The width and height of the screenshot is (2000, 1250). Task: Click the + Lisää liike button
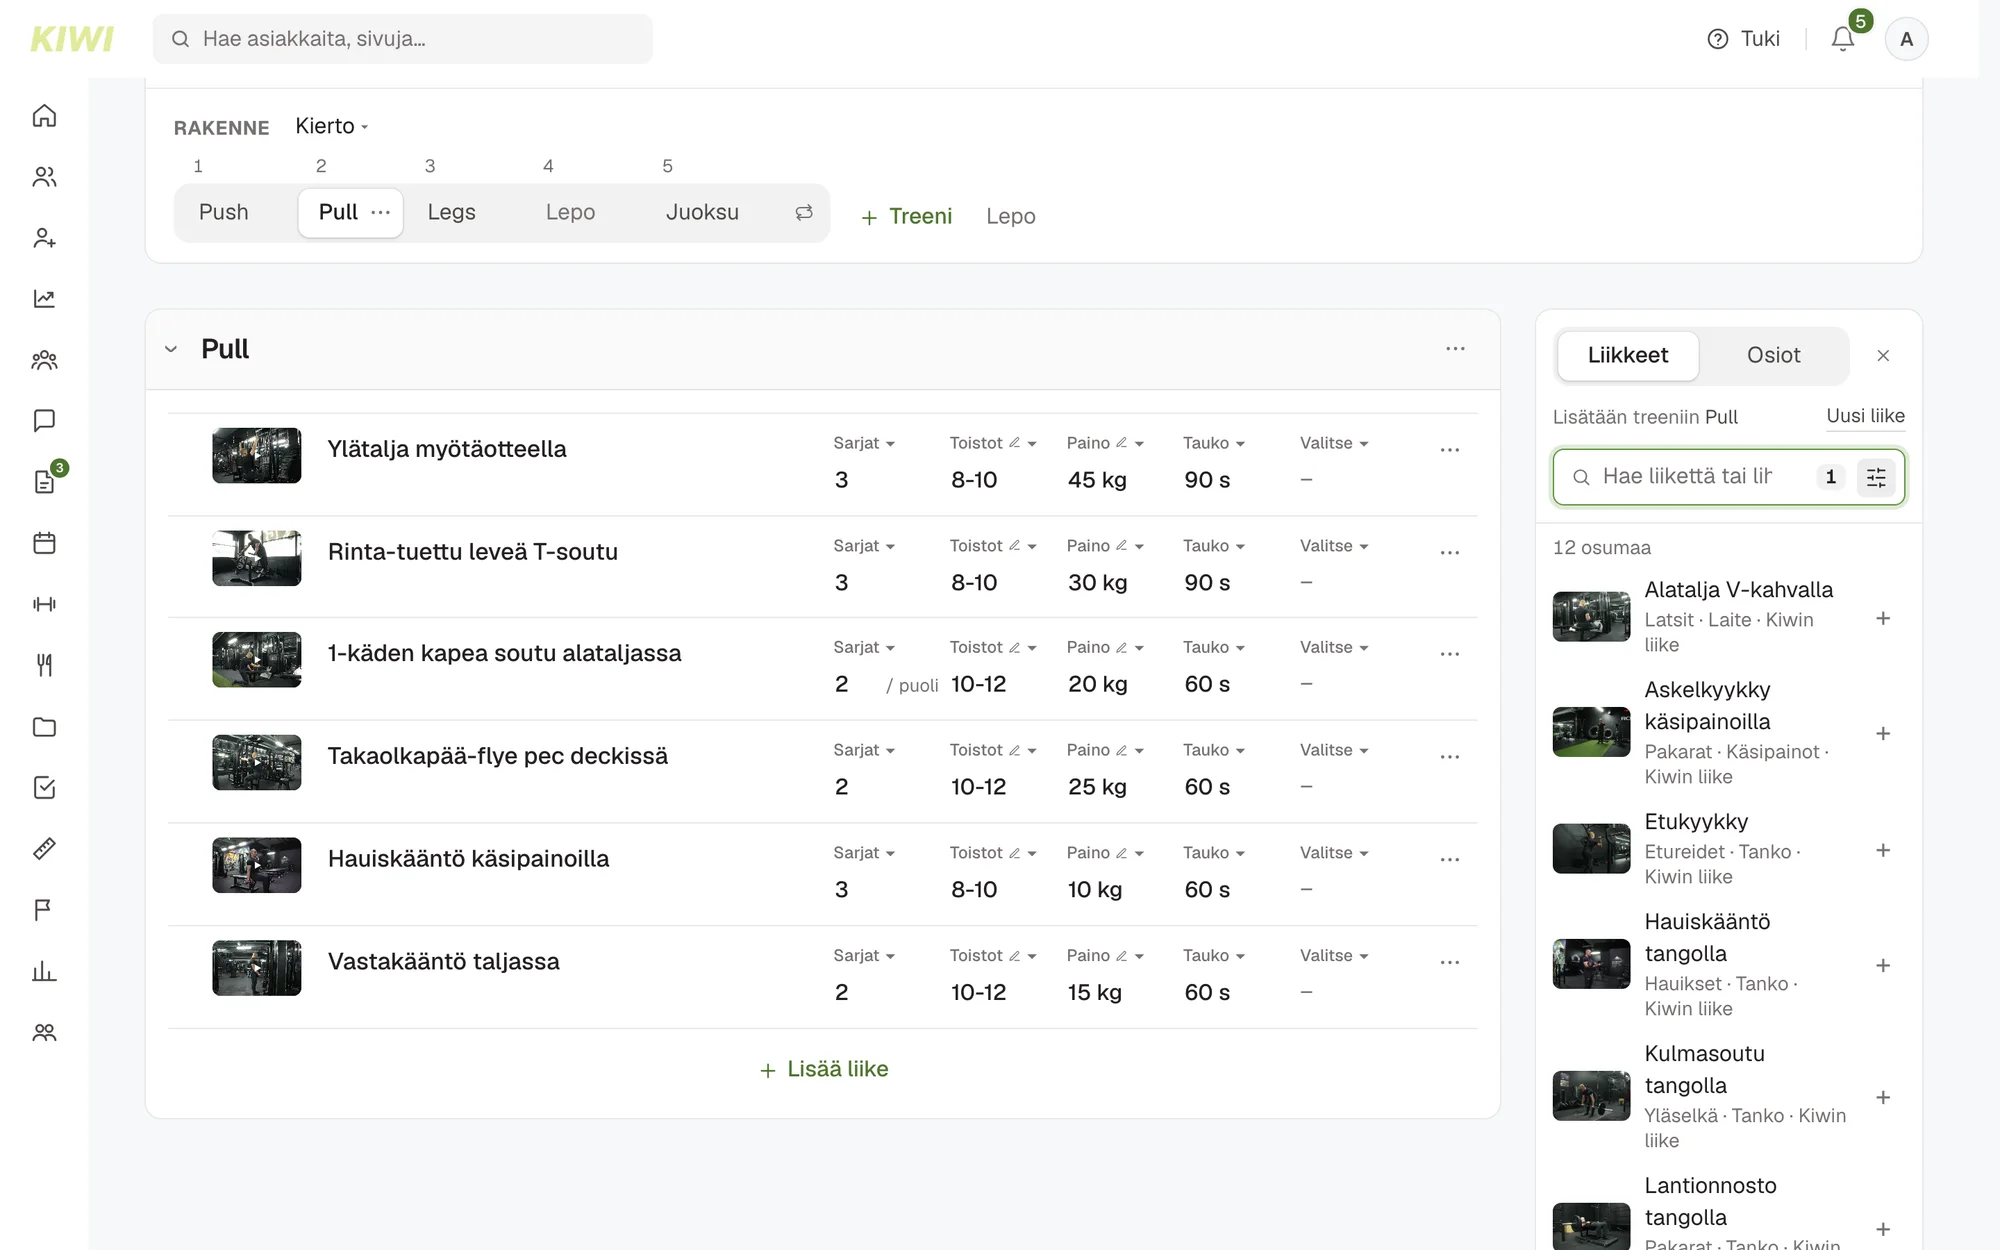[823, 1069]
